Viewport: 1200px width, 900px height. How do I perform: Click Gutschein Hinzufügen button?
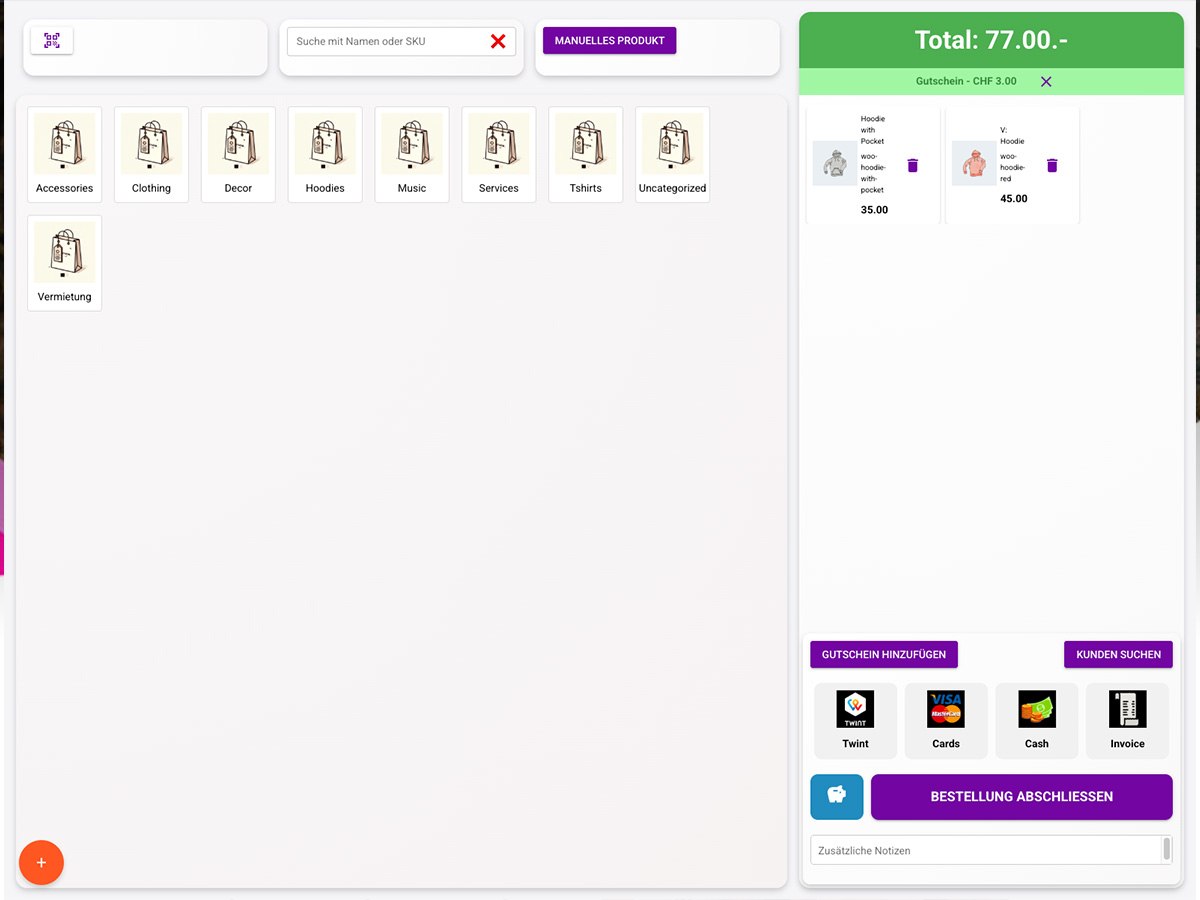pos(884,654)
